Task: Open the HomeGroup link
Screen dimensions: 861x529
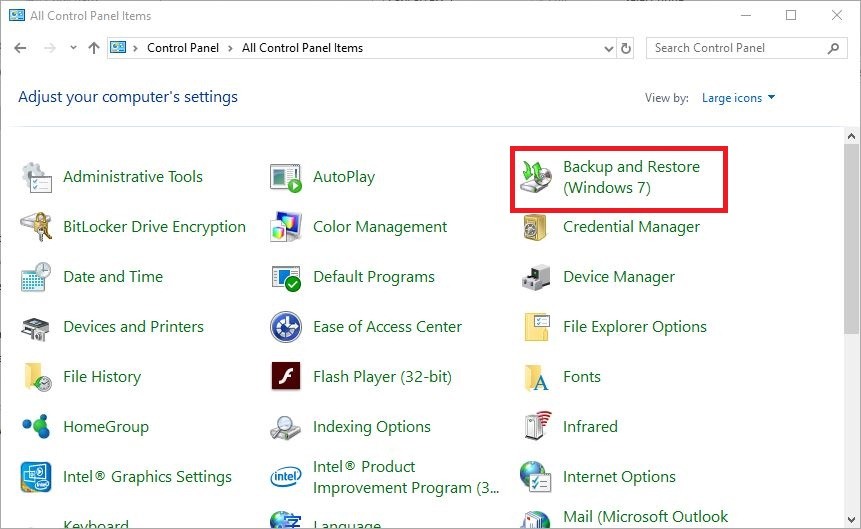Action: 106,427
